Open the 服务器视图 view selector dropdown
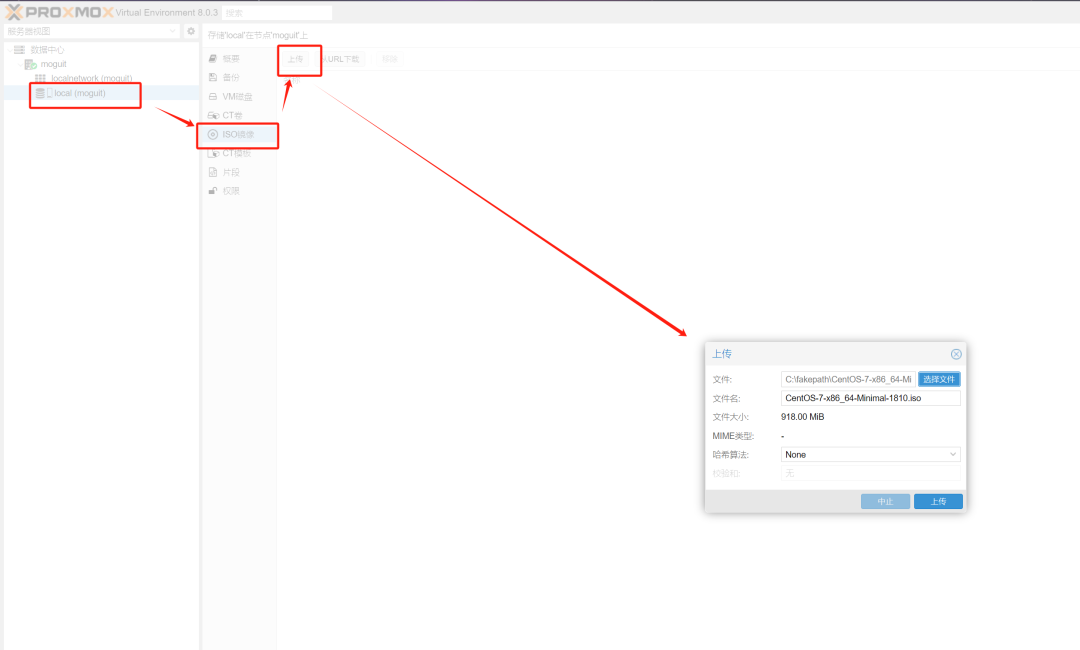 (x=92, y=31)
